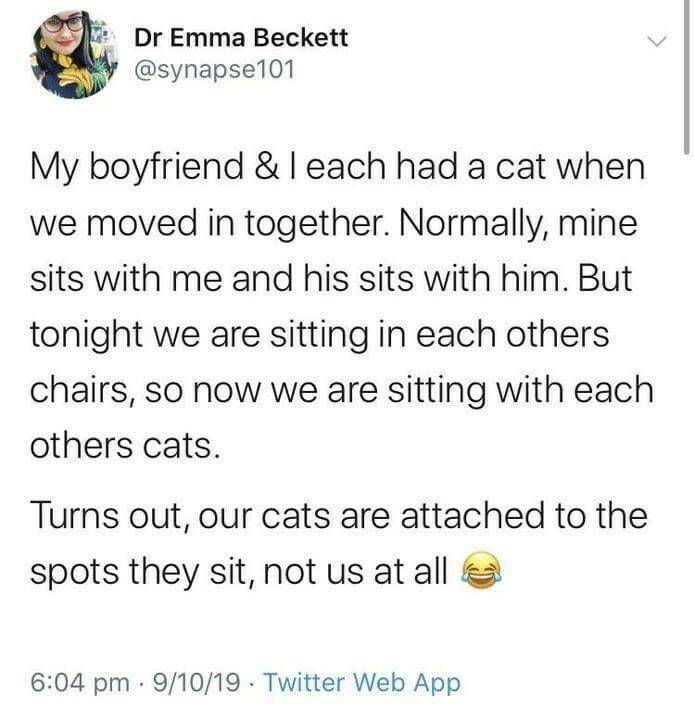Expand the tweet options chevron menu
Image resolution: width=695 pixels, height=720 pixels.
(655, 42)
